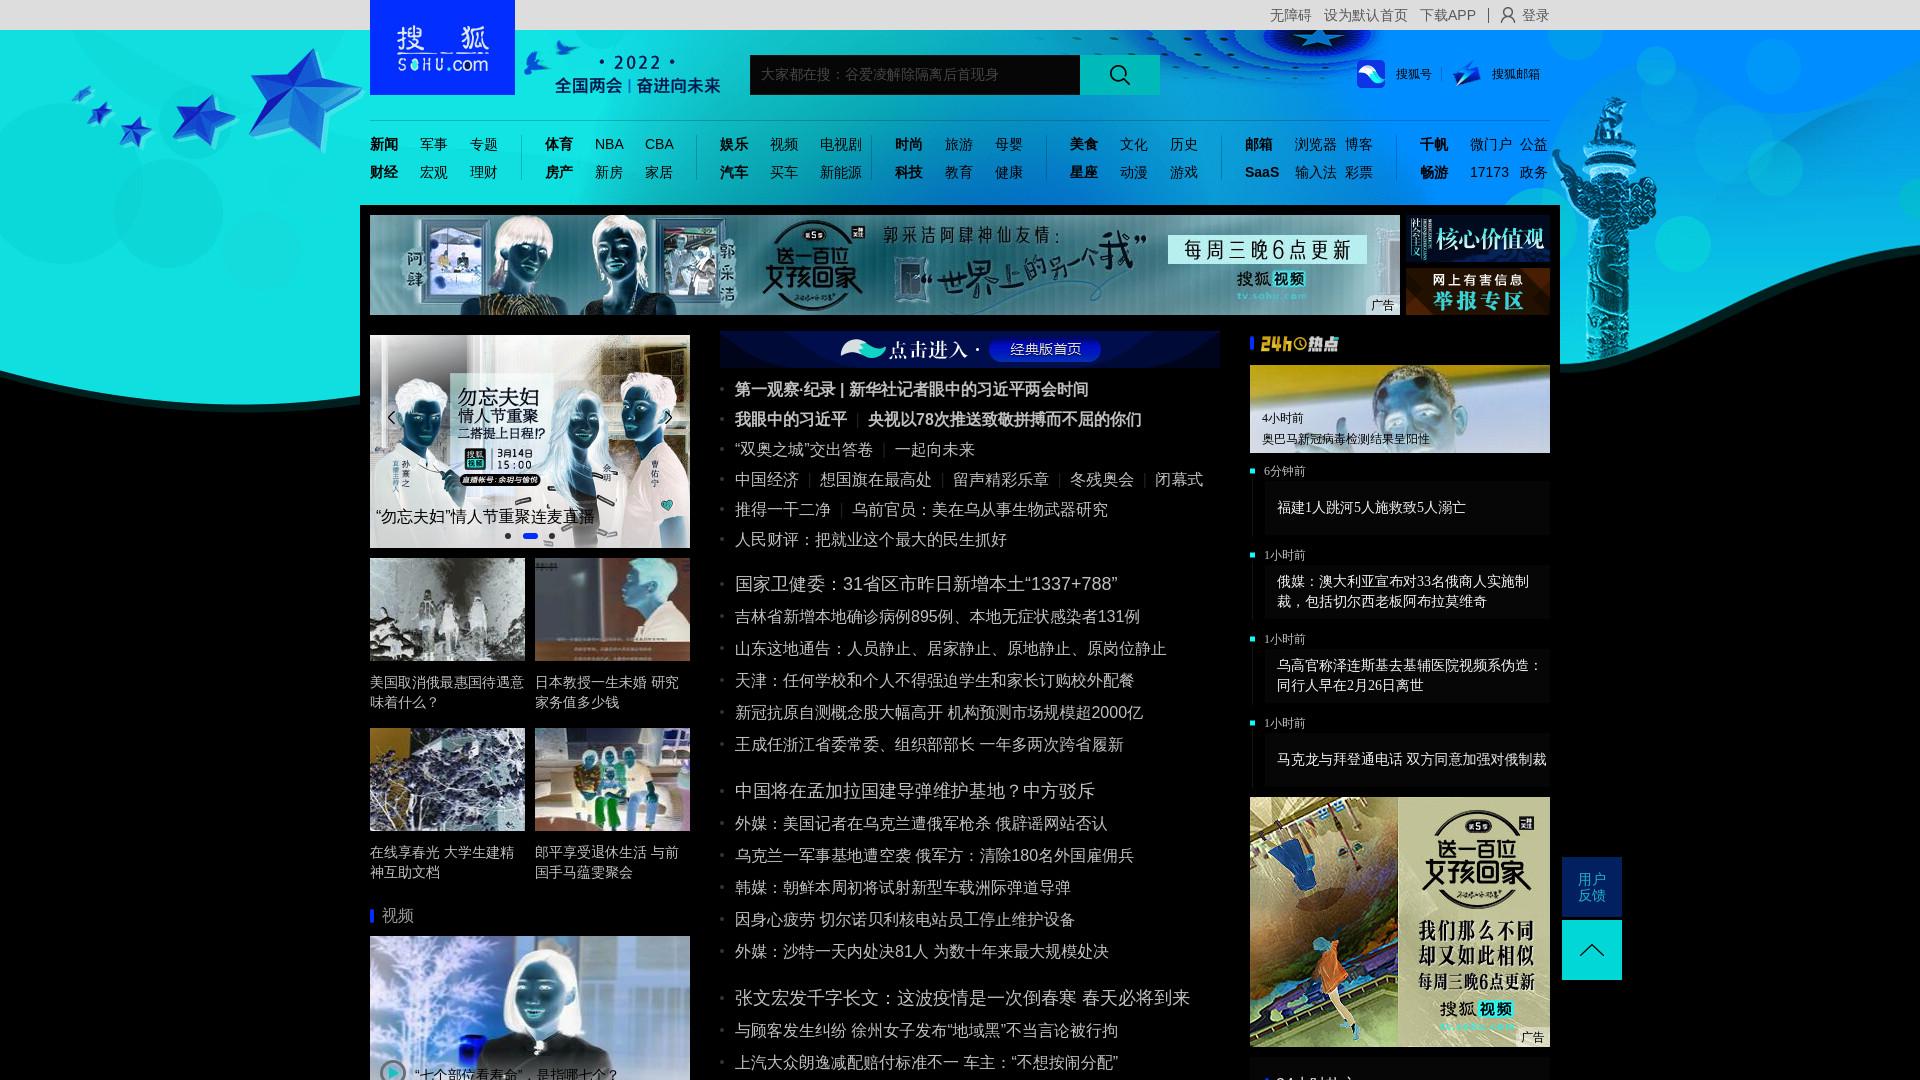
Task: Click the heart icon on carousel image
Action: tap(667, 505)
